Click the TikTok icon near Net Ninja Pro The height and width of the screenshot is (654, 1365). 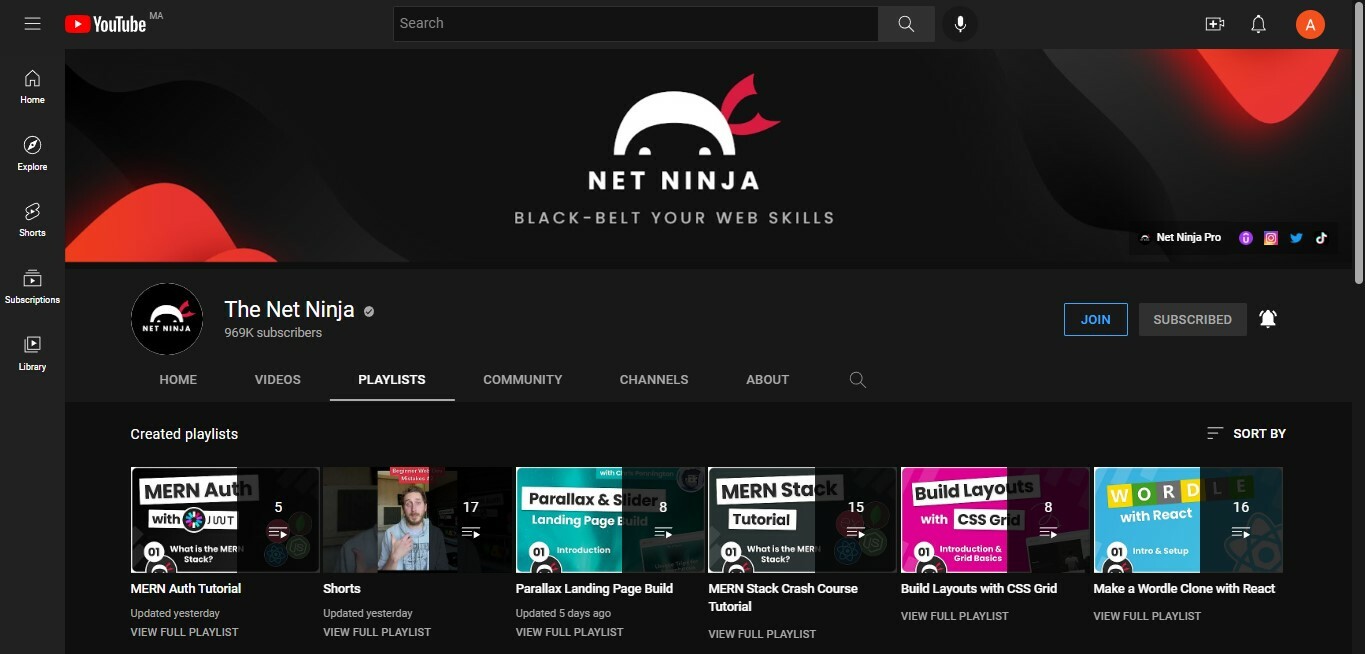(1321, 237)
